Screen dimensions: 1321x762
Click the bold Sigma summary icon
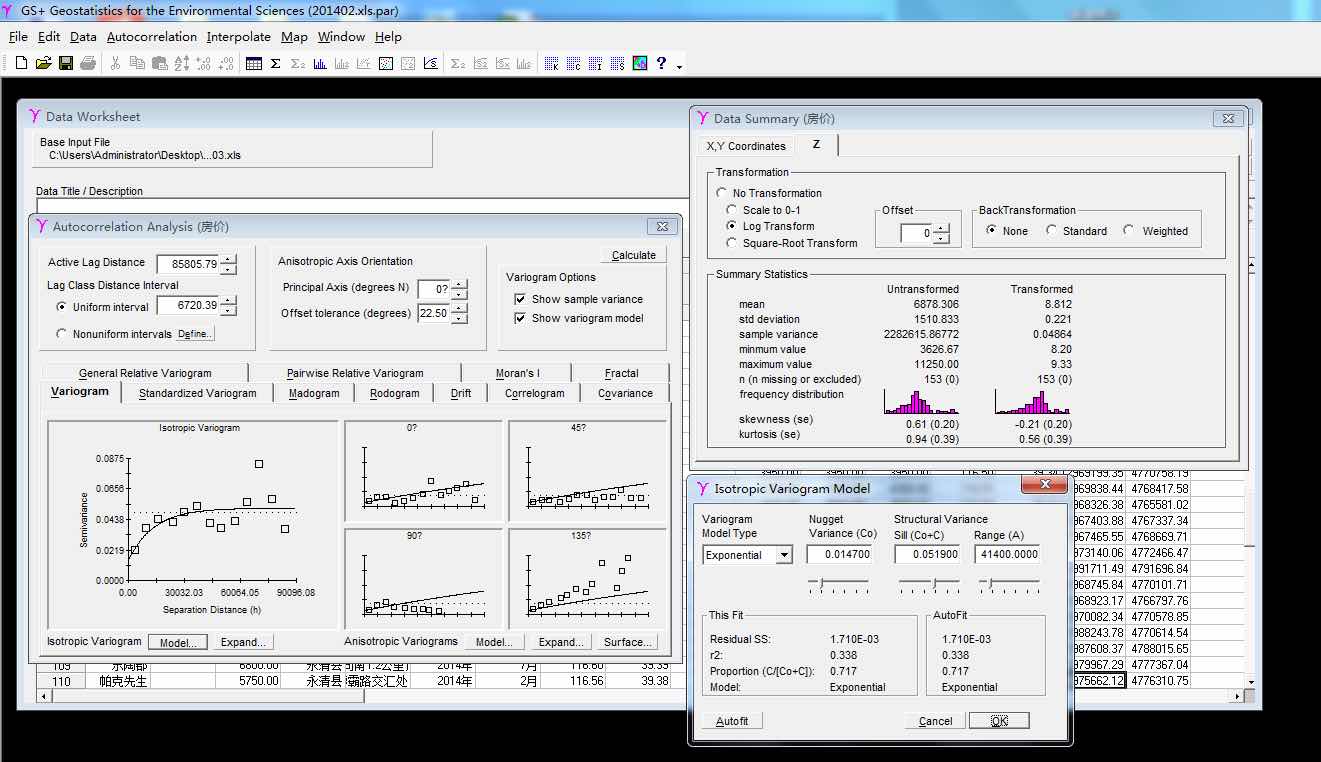pyautogui.click(x=275, y=63)
